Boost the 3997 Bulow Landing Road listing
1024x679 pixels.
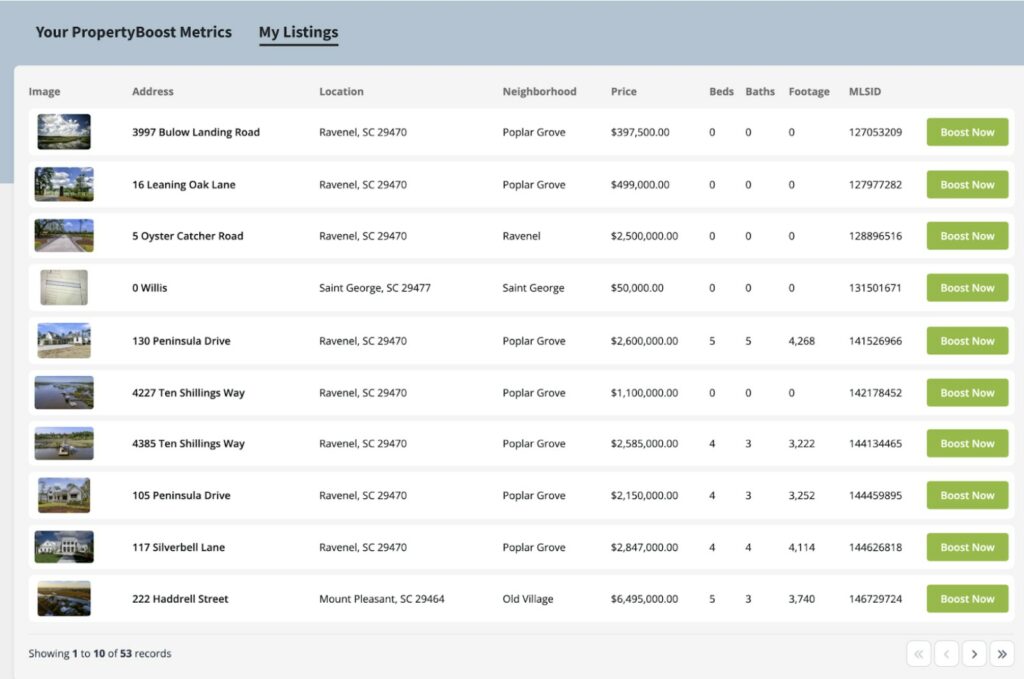tap(967, 132)
